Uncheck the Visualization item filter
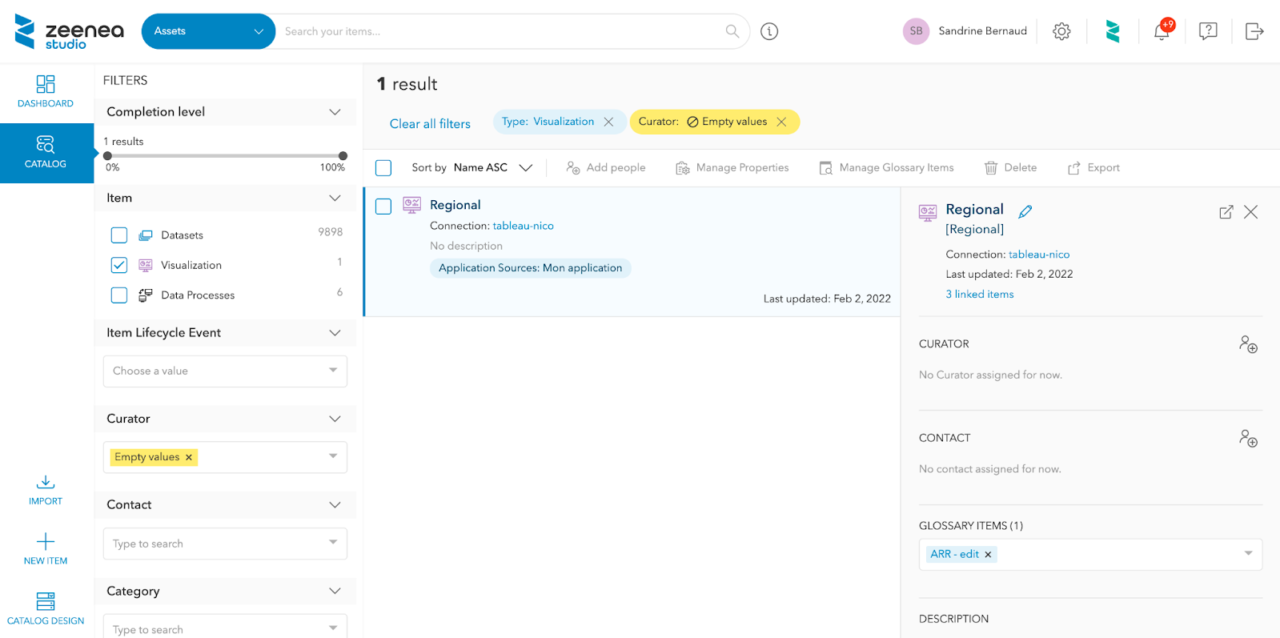The image size is (1280, 638). [119, 265]
